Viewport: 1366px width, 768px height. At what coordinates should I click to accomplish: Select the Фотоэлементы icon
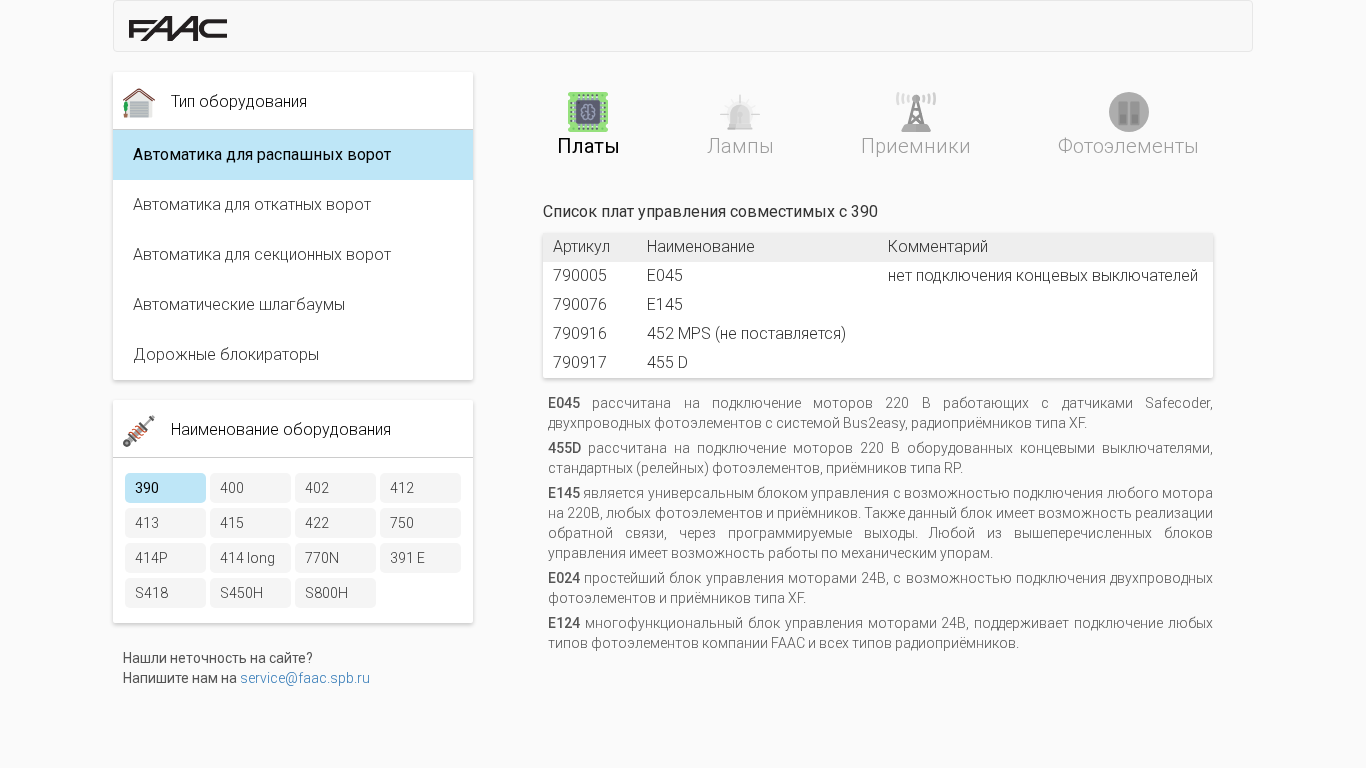click(x=1128, y=112)
